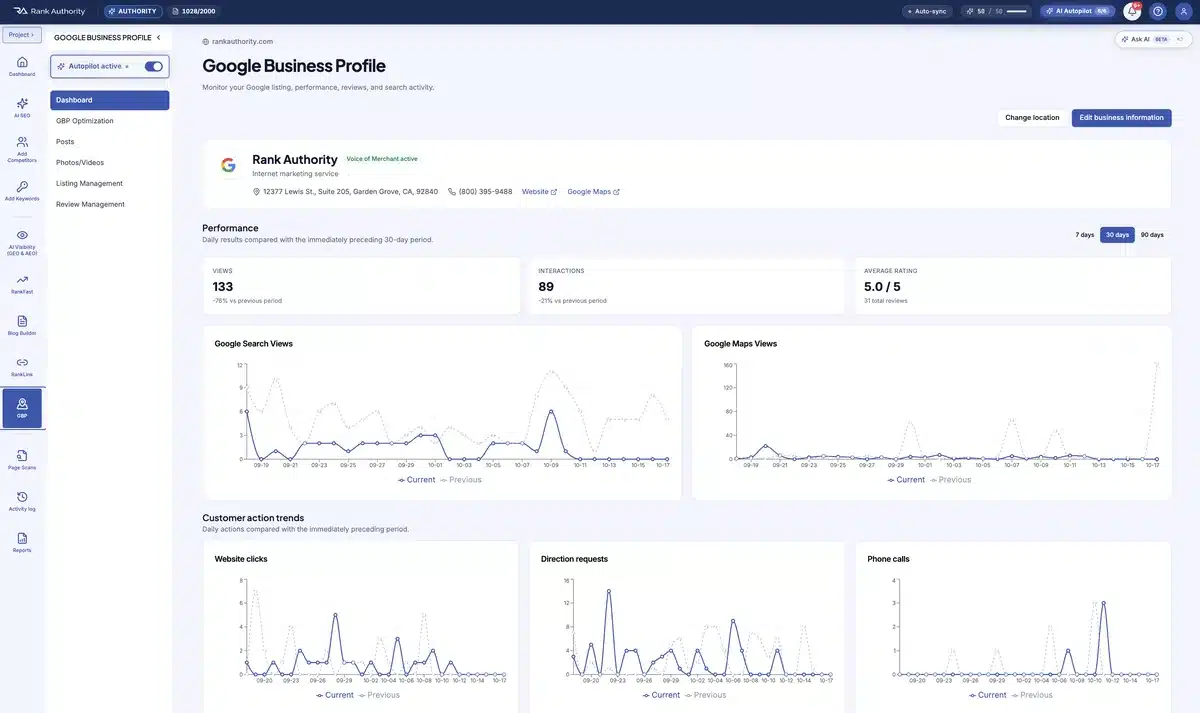Toggle the Autopilot active switch
Viewport: 1200px width, 713px height.
[154, 66]
